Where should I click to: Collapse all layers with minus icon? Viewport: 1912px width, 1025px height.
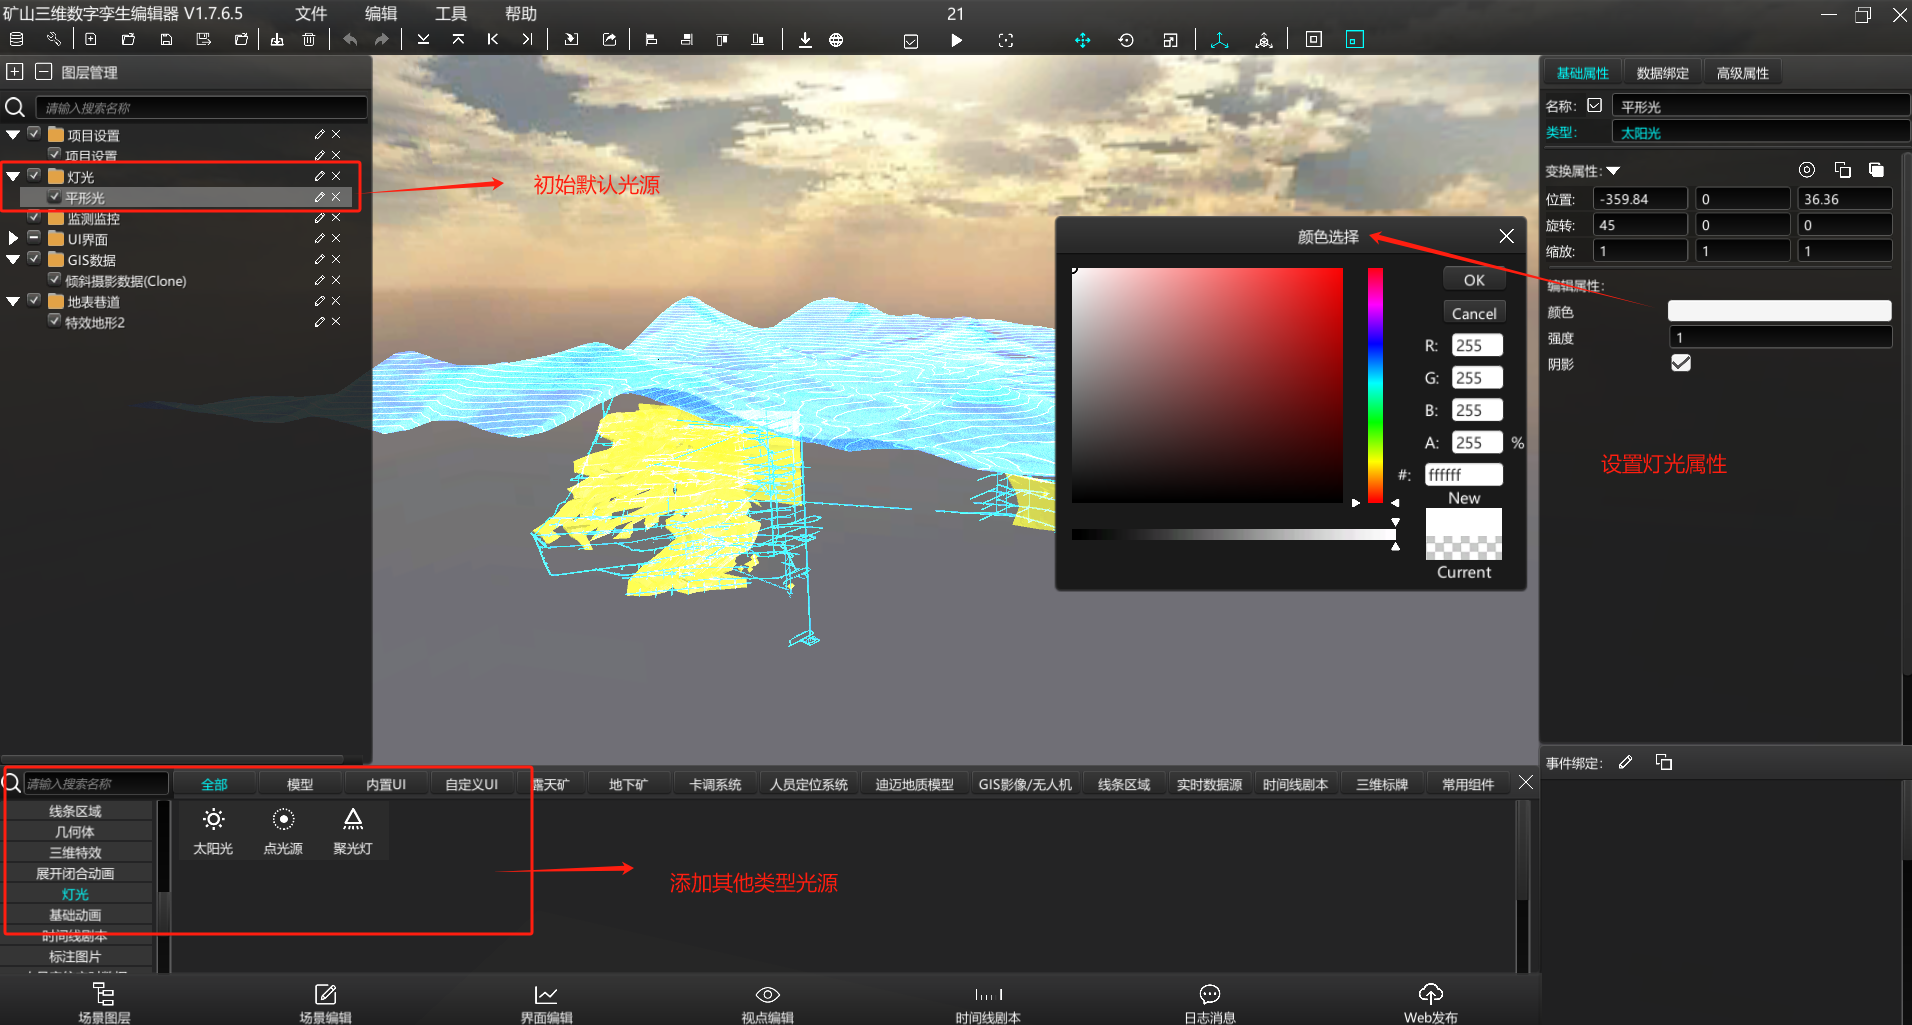click(x=43, y=72)
